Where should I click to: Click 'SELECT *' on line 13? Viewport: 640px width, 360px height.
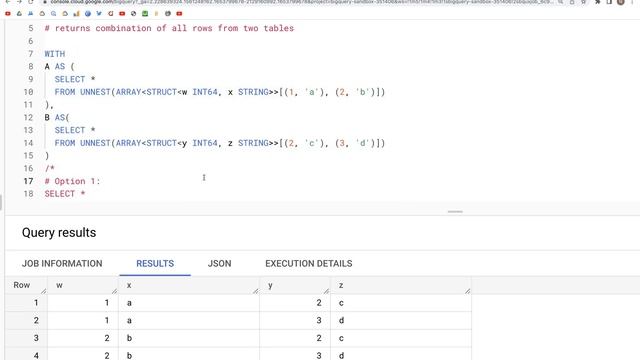(x=75, y=130)
